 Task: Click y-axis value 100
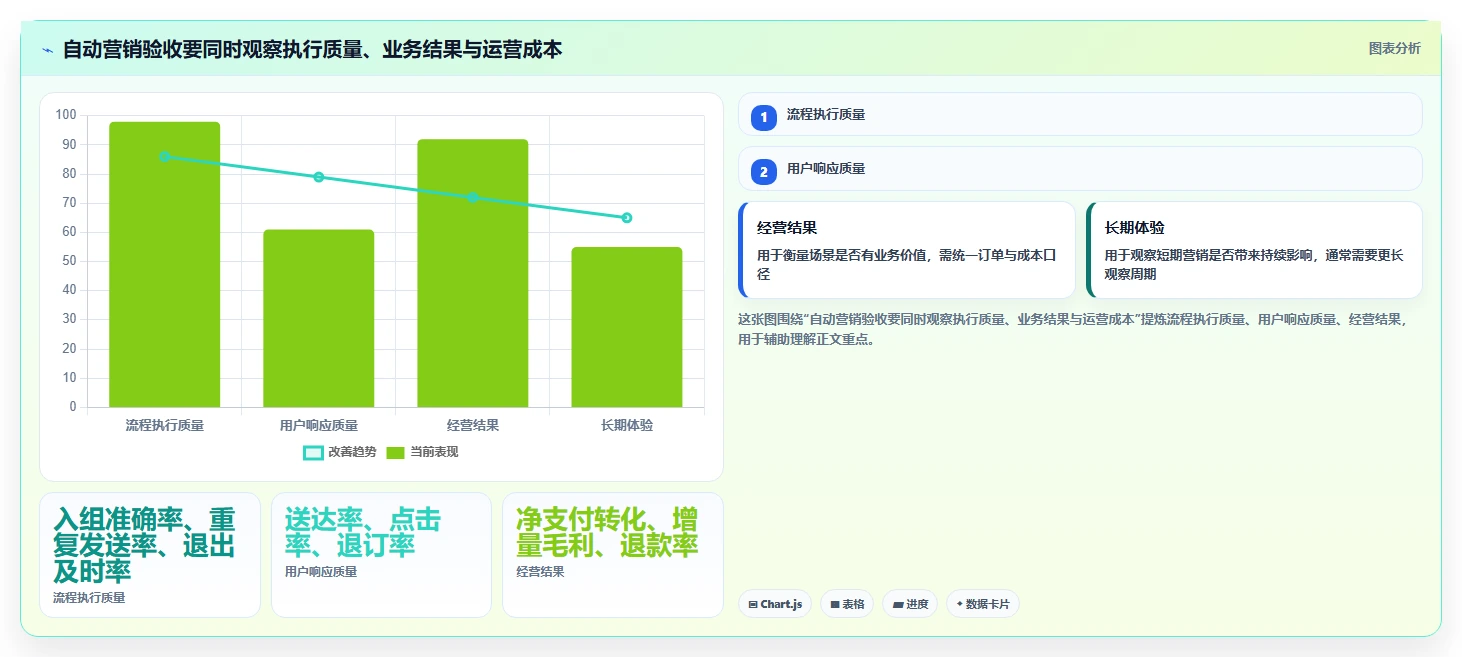point(66,115)
